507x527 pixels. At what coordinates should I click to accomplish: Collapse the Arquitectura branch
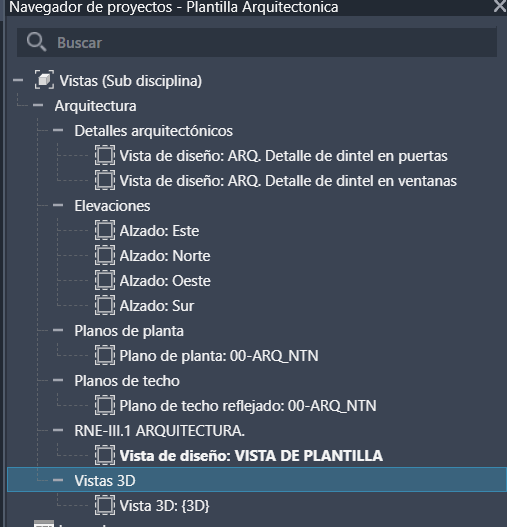tap(38, 105)
